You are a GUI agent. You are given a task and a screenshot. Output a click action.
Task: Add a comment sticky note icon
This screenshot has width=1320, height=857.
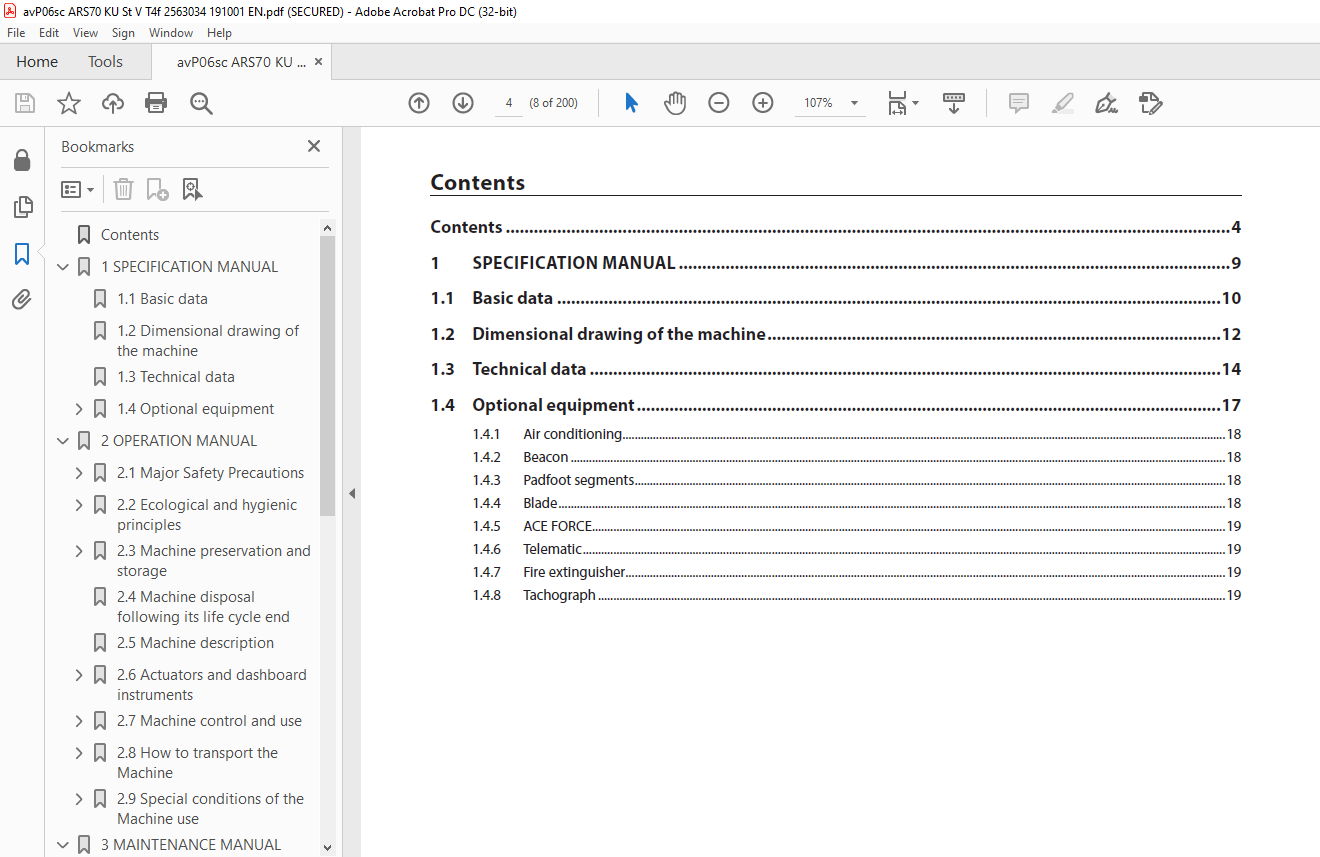coord(1019,103)
